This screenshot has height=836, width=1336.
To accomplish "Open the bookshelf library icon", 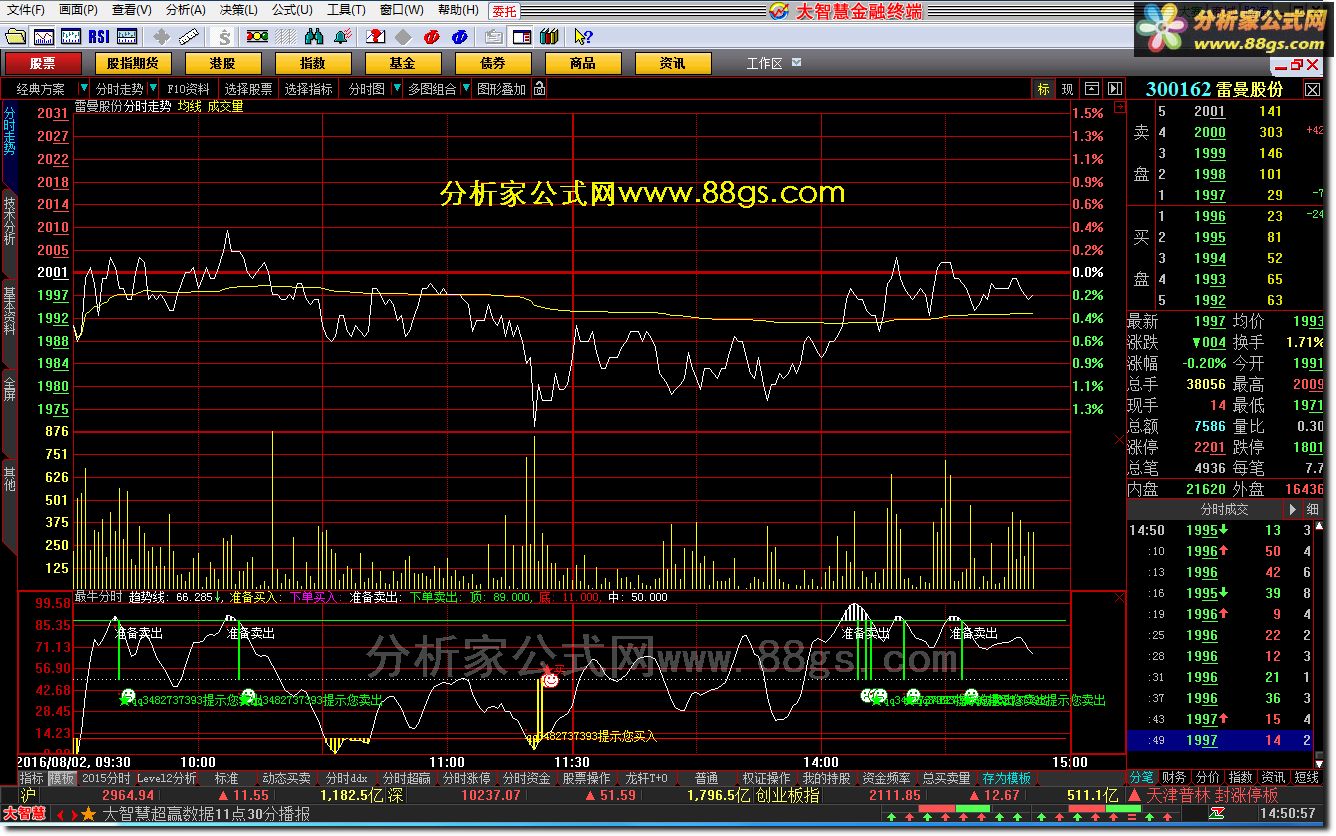I will point(549,37).
